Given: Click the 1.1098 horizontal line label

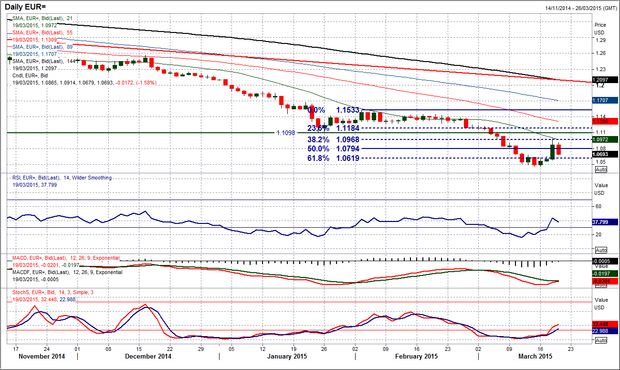Looking at the screenshot, I should click(x=285, y=133).
